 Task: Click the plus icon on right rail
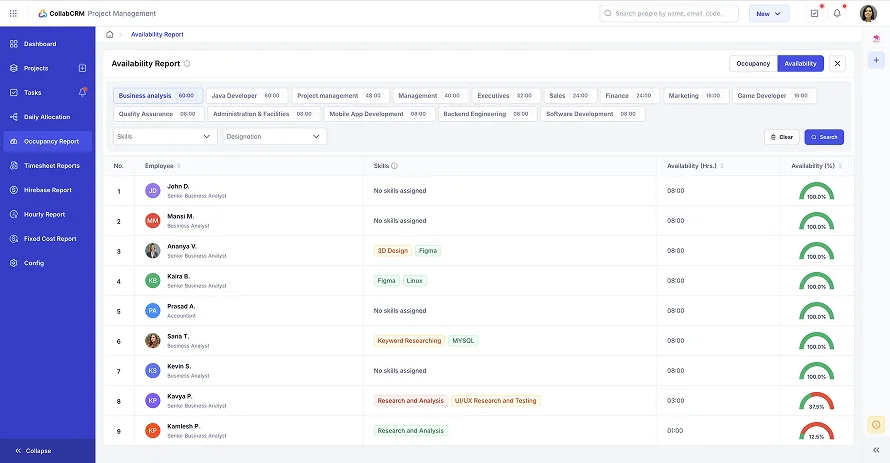point(876,60)
